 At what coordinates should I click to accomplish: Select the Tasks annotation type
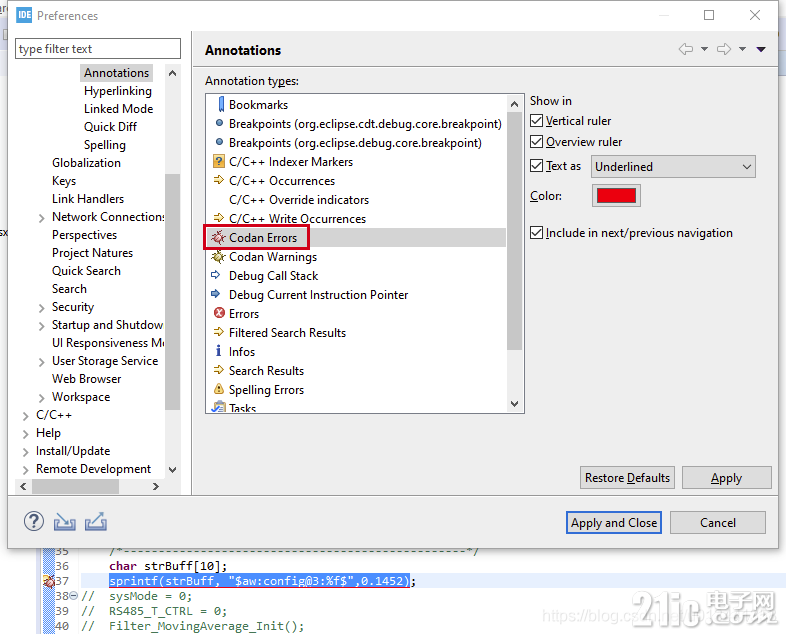pos(356,407)
